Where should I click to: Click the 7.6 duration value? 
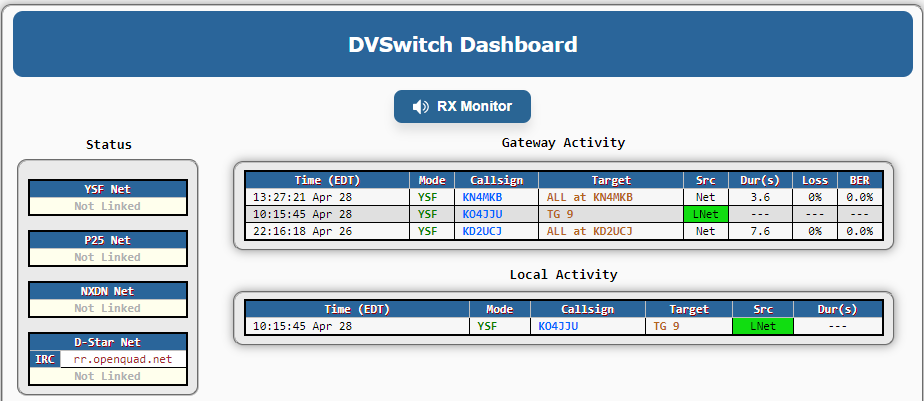[x=760, y=231]
